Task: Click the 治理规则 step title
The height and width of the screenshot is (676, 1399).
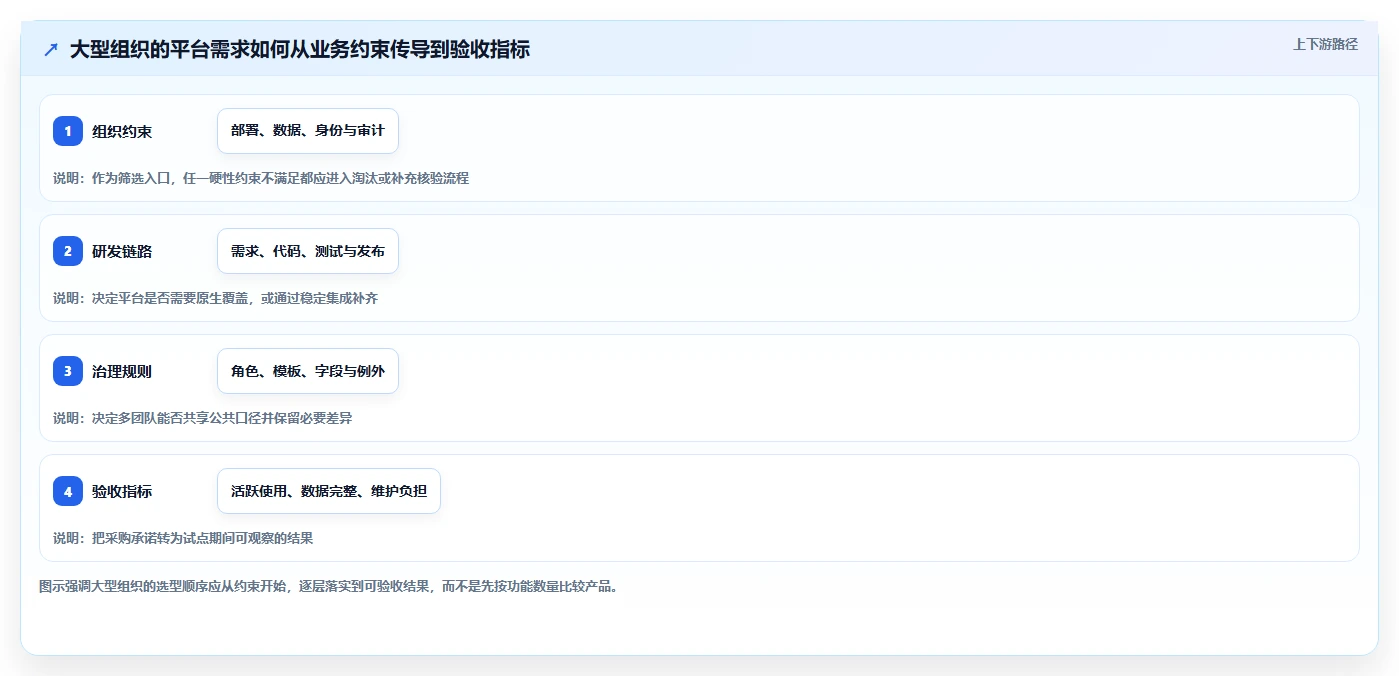Action: point(122,371)
